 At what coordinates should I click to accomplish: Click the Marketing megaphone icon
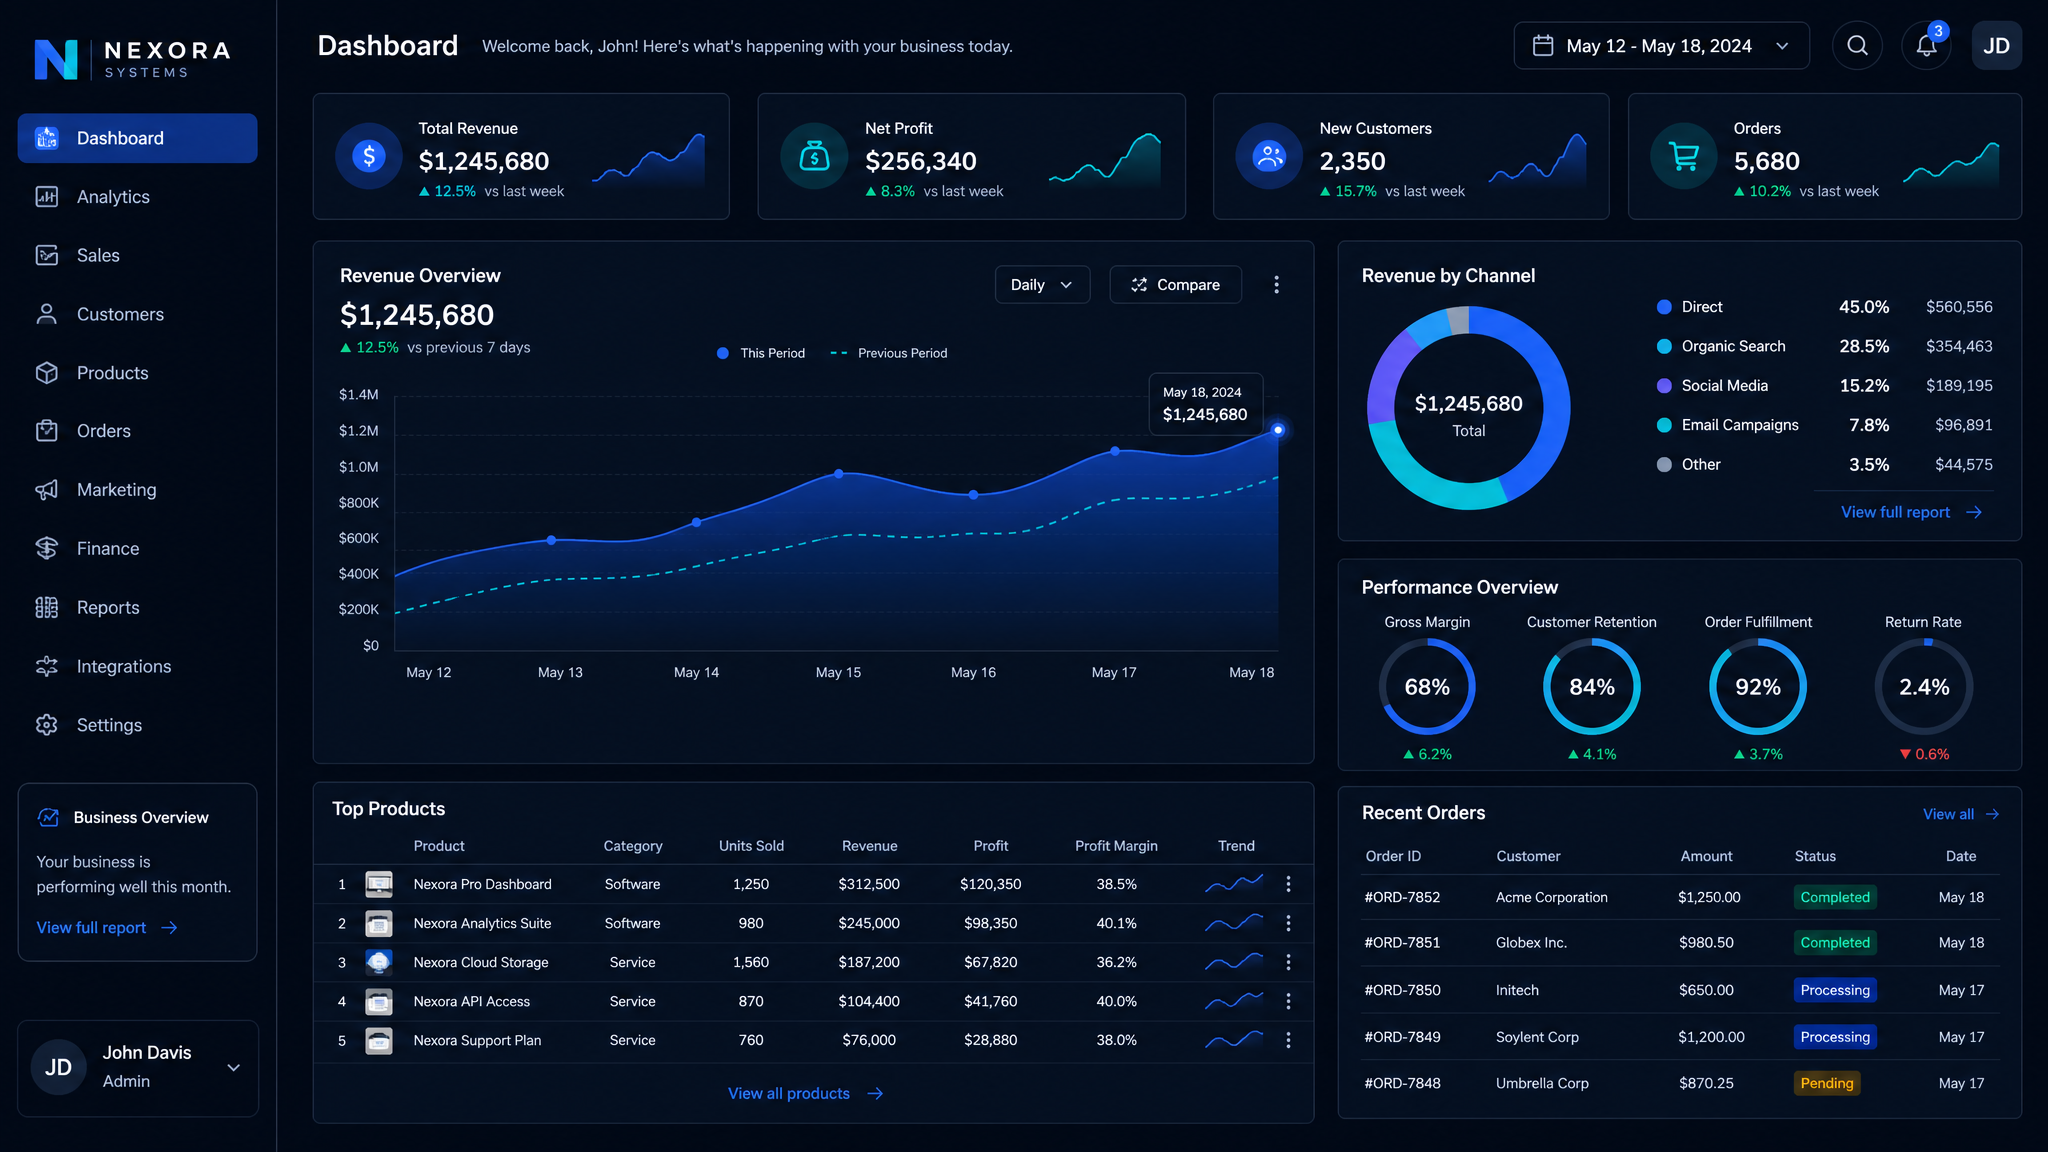(x=47, y=490)
